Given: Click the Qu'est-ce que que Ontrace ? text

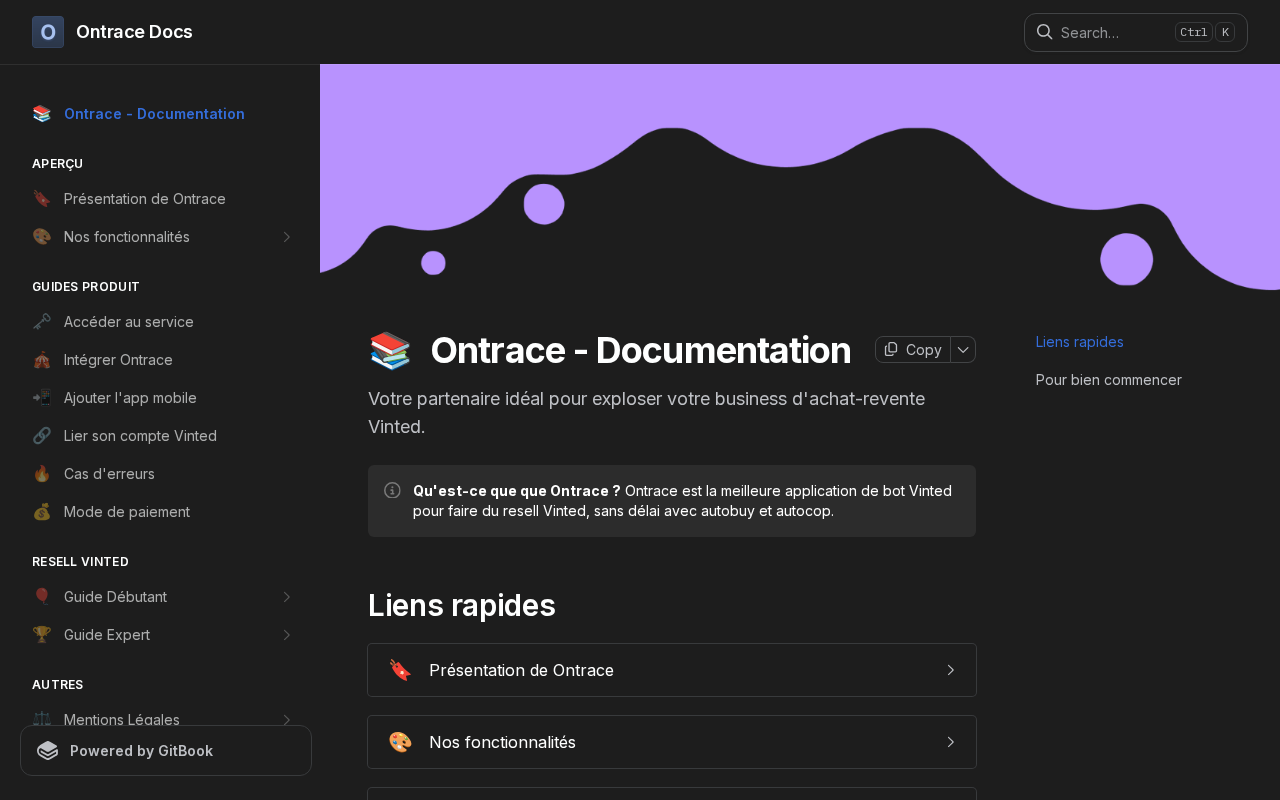Looking at the screenshot, I should (x=517, y=491).
